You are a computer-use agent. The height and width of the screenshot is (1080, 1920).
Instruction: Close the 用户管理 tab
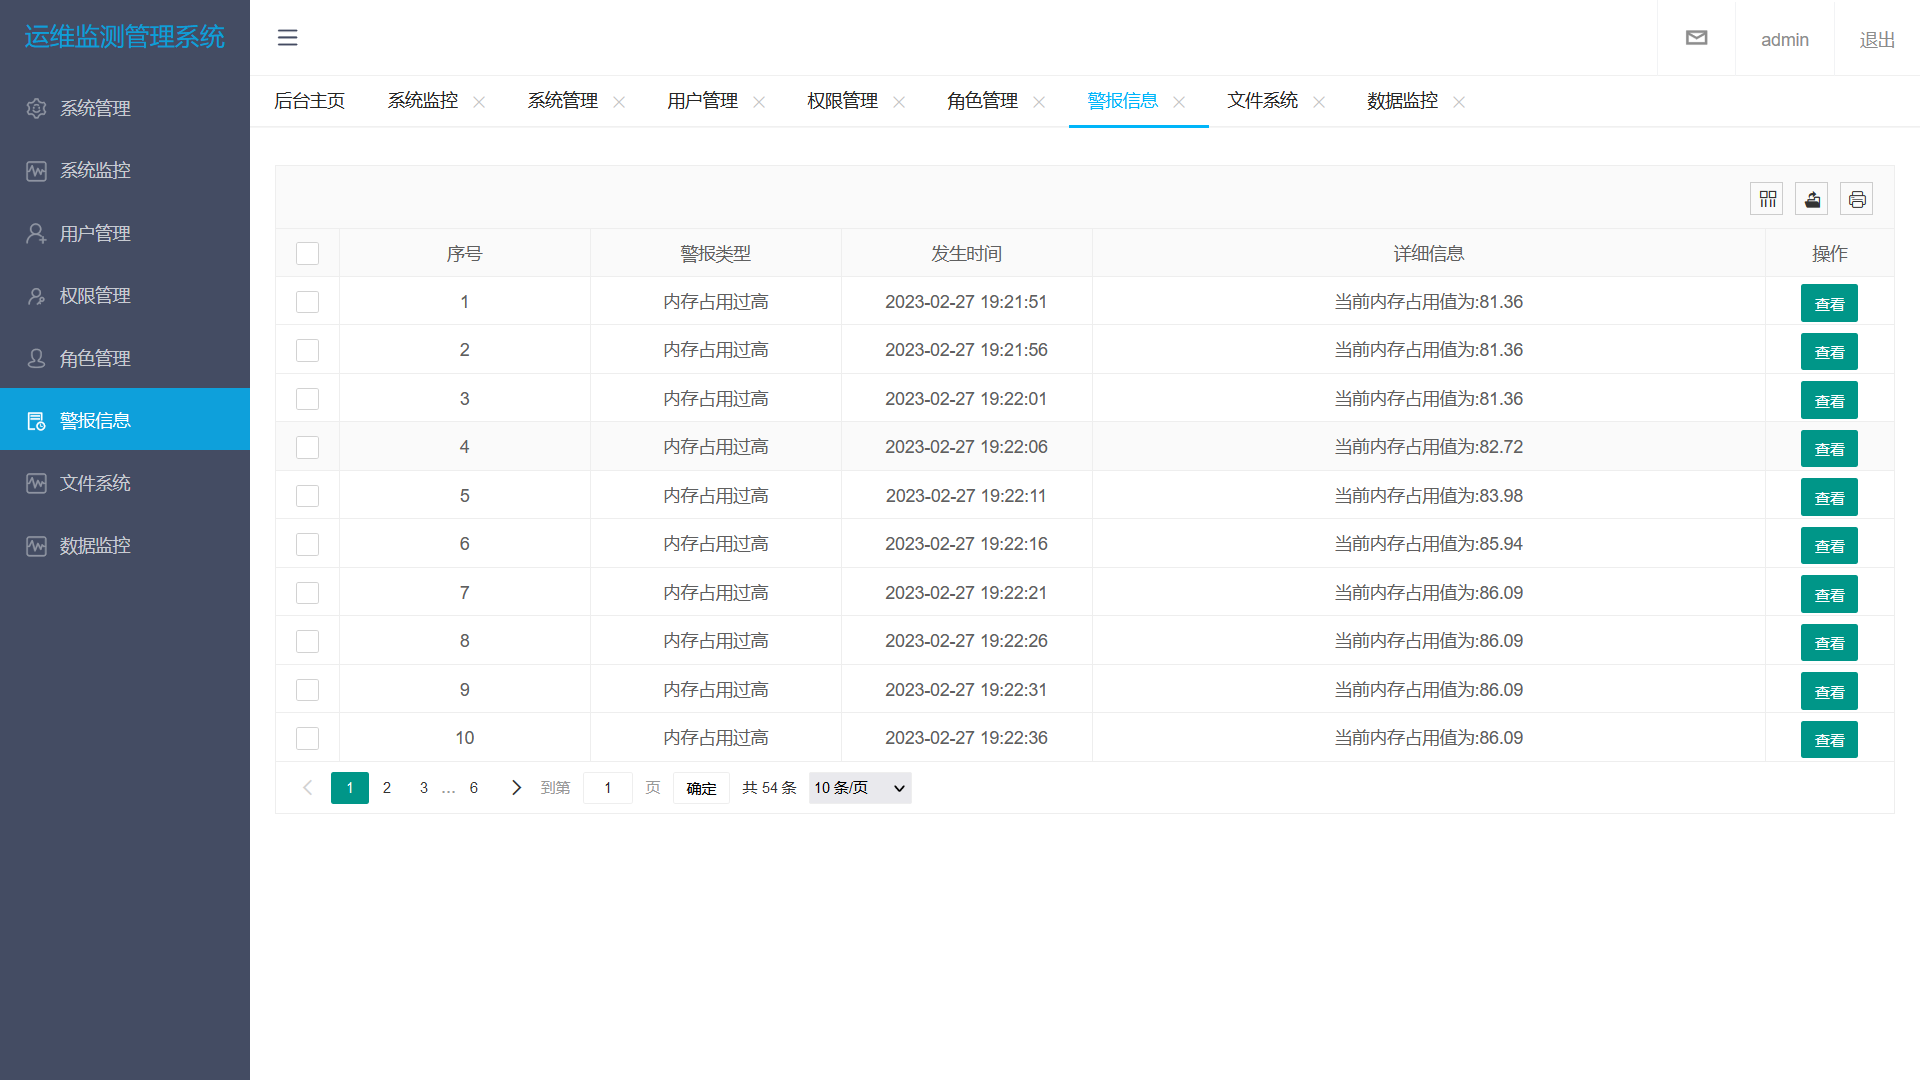759,102
